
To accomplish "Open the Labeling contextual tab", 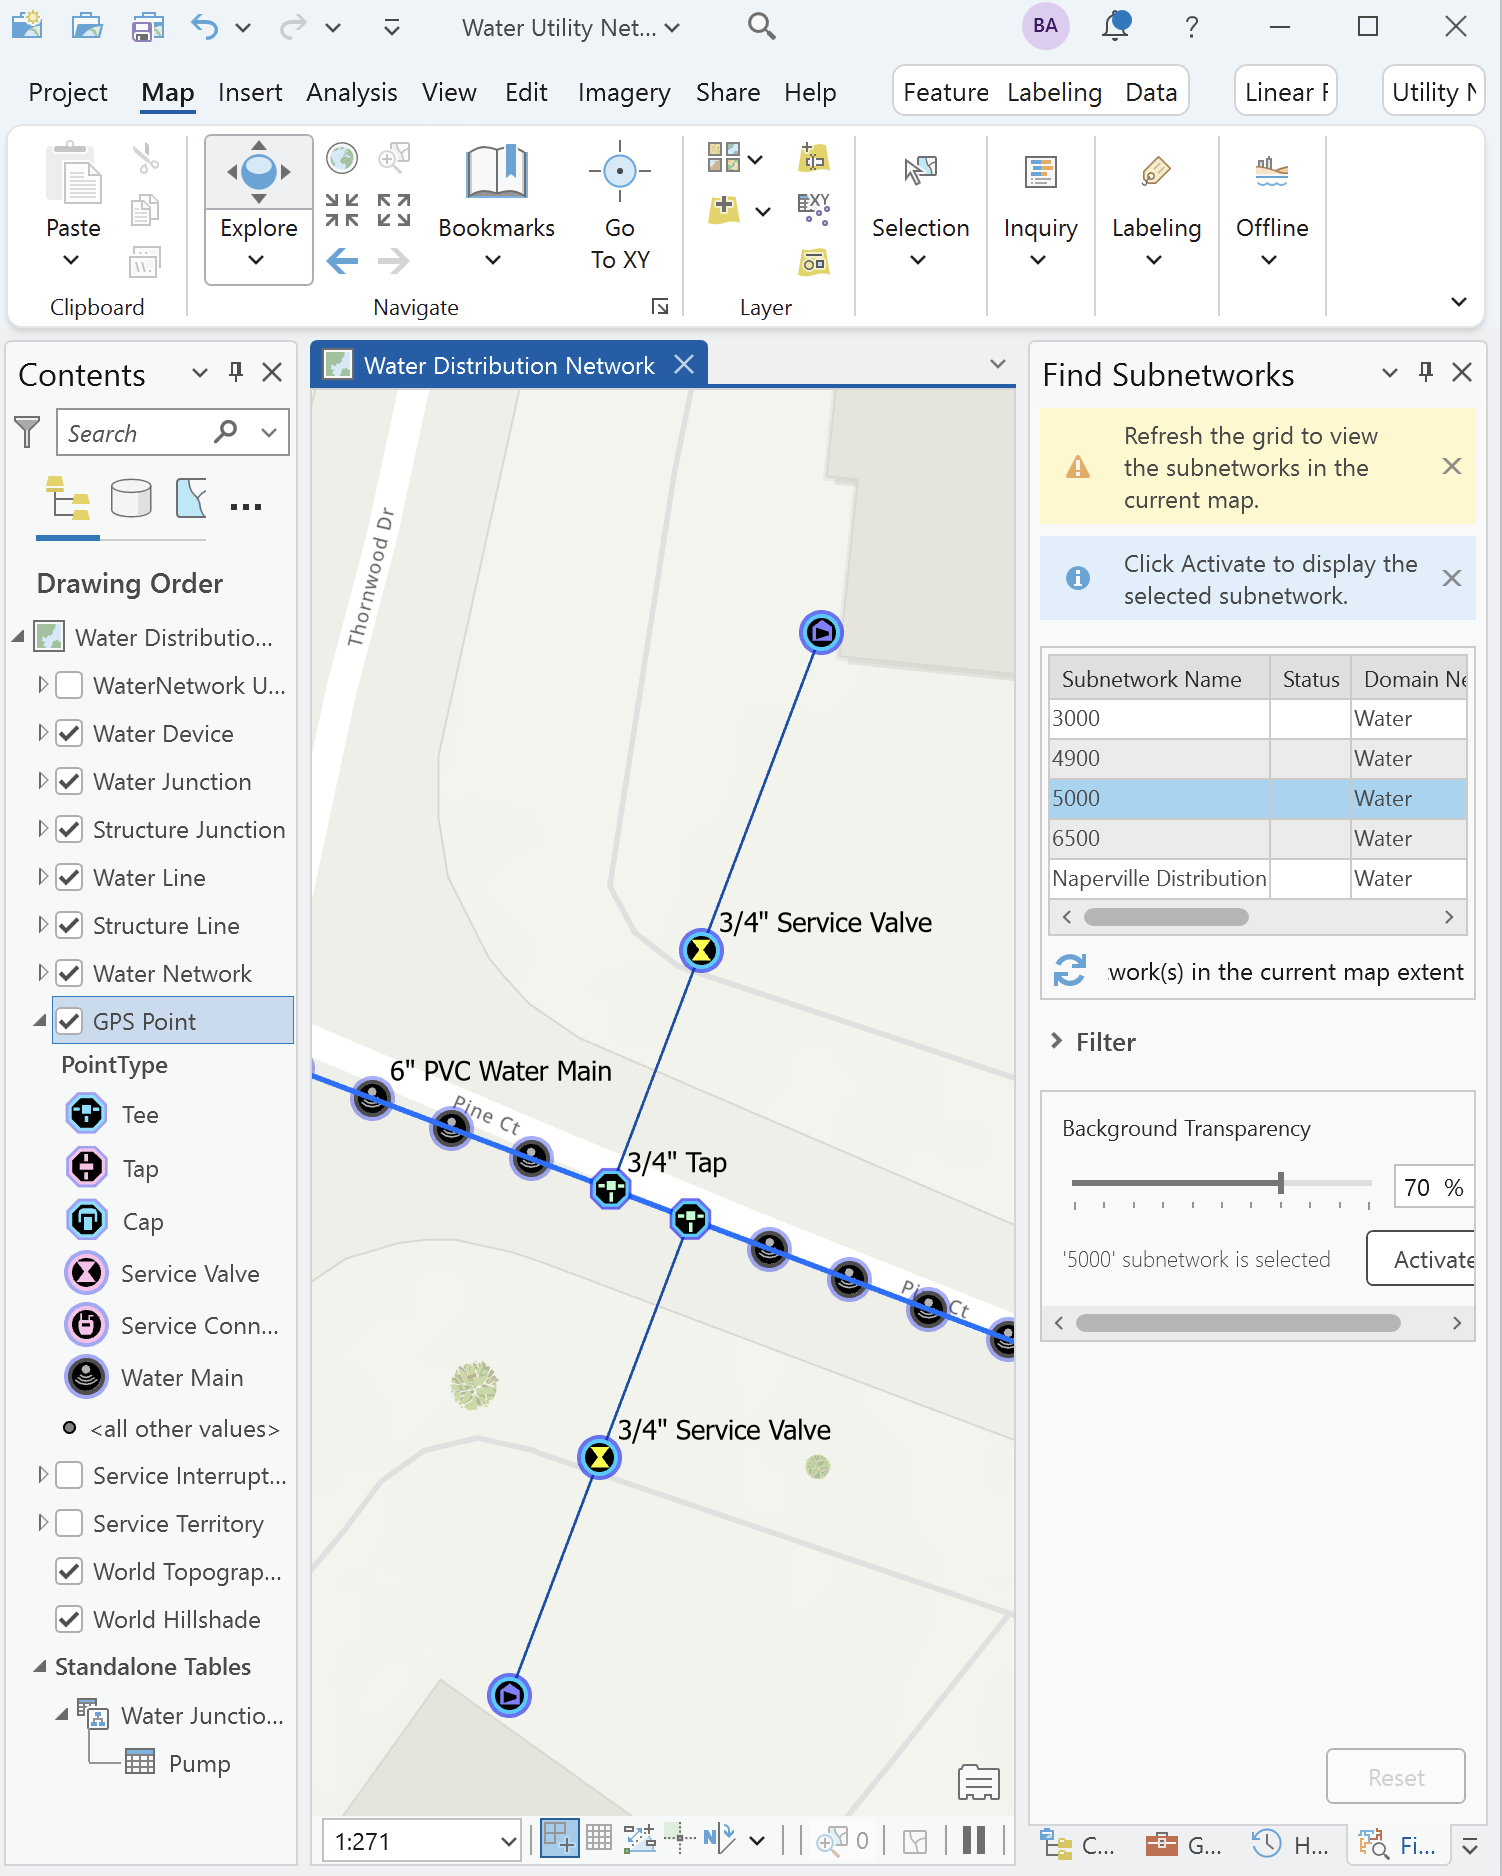I will coord(1054,93).
